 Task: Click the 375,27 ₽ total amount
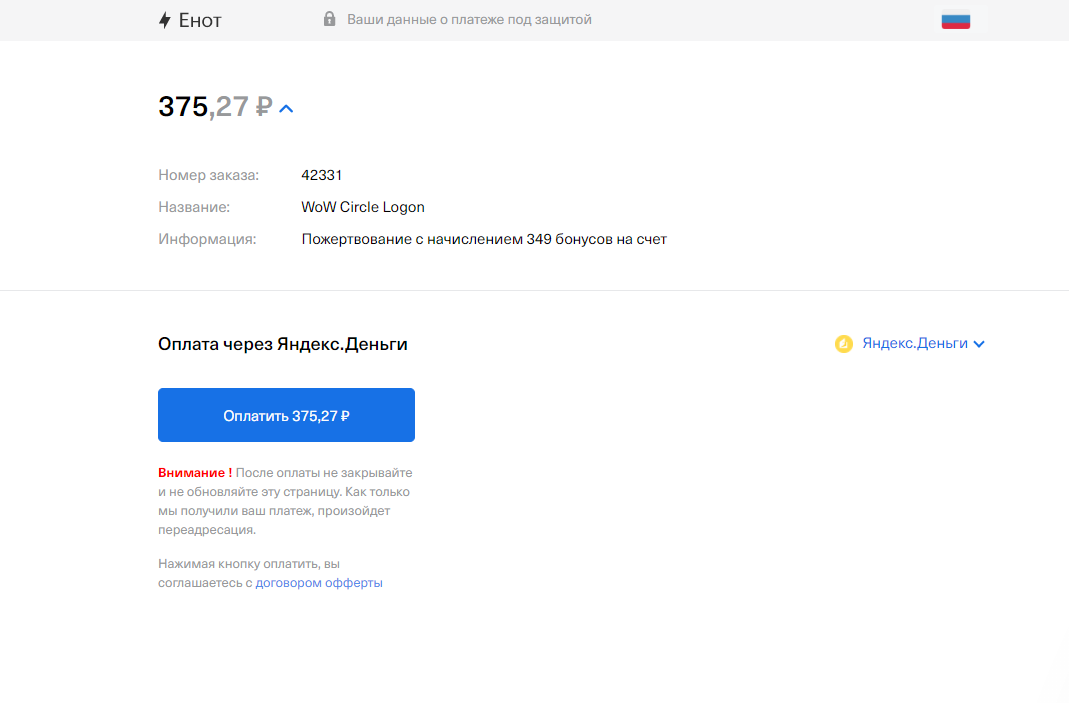(x=215, y=107)
